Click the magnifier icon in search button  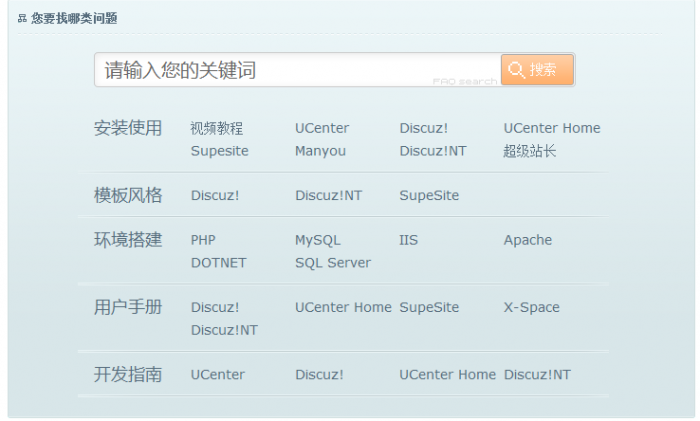click(517, 70)
